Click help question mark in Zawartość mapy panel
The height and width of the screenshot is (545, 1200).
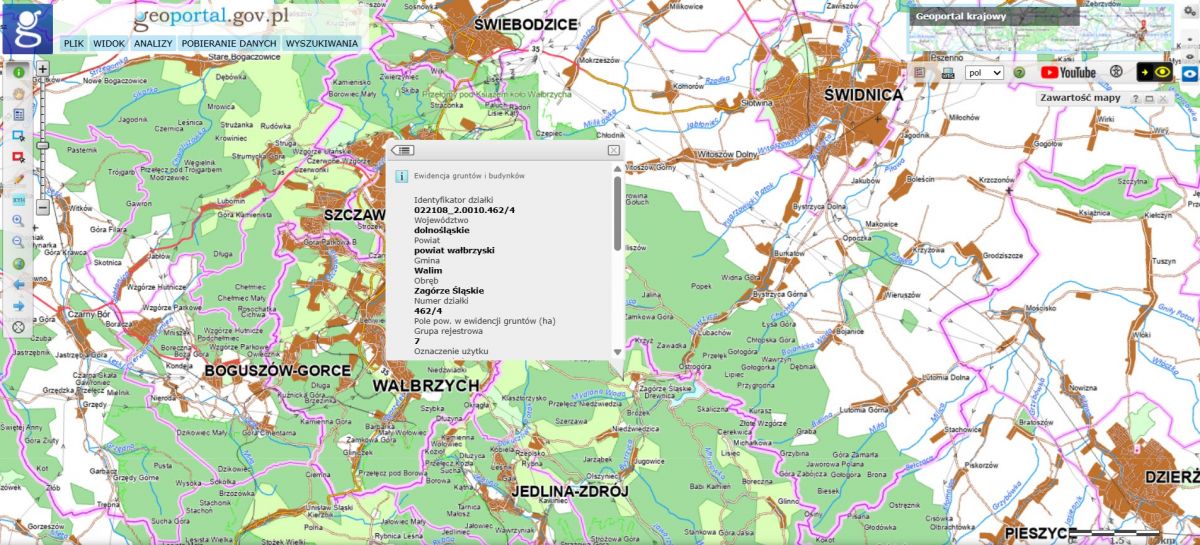(1135, 99)
